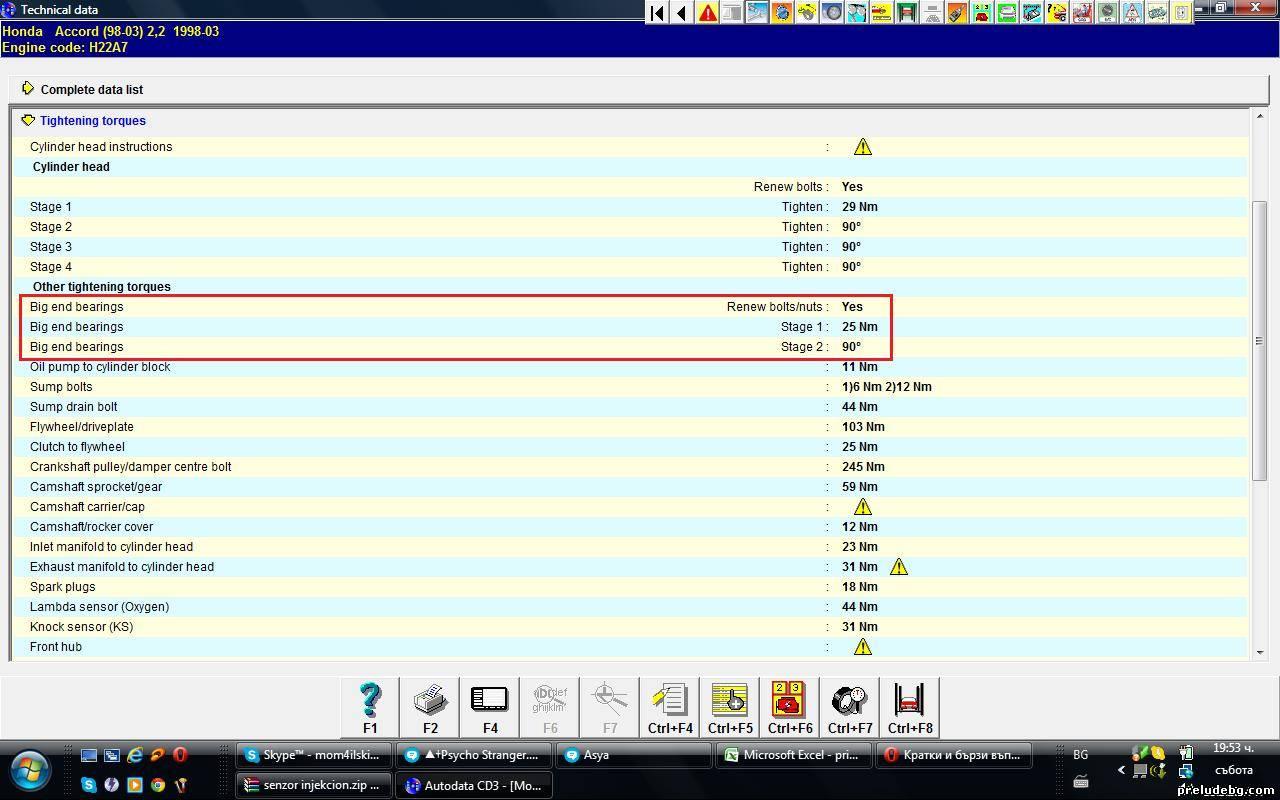Viewport: 1280px width, 800px height.
Task: Open the Ctrl+F6 repair times button
Action: pyautogui.click(x=790, y=707)
